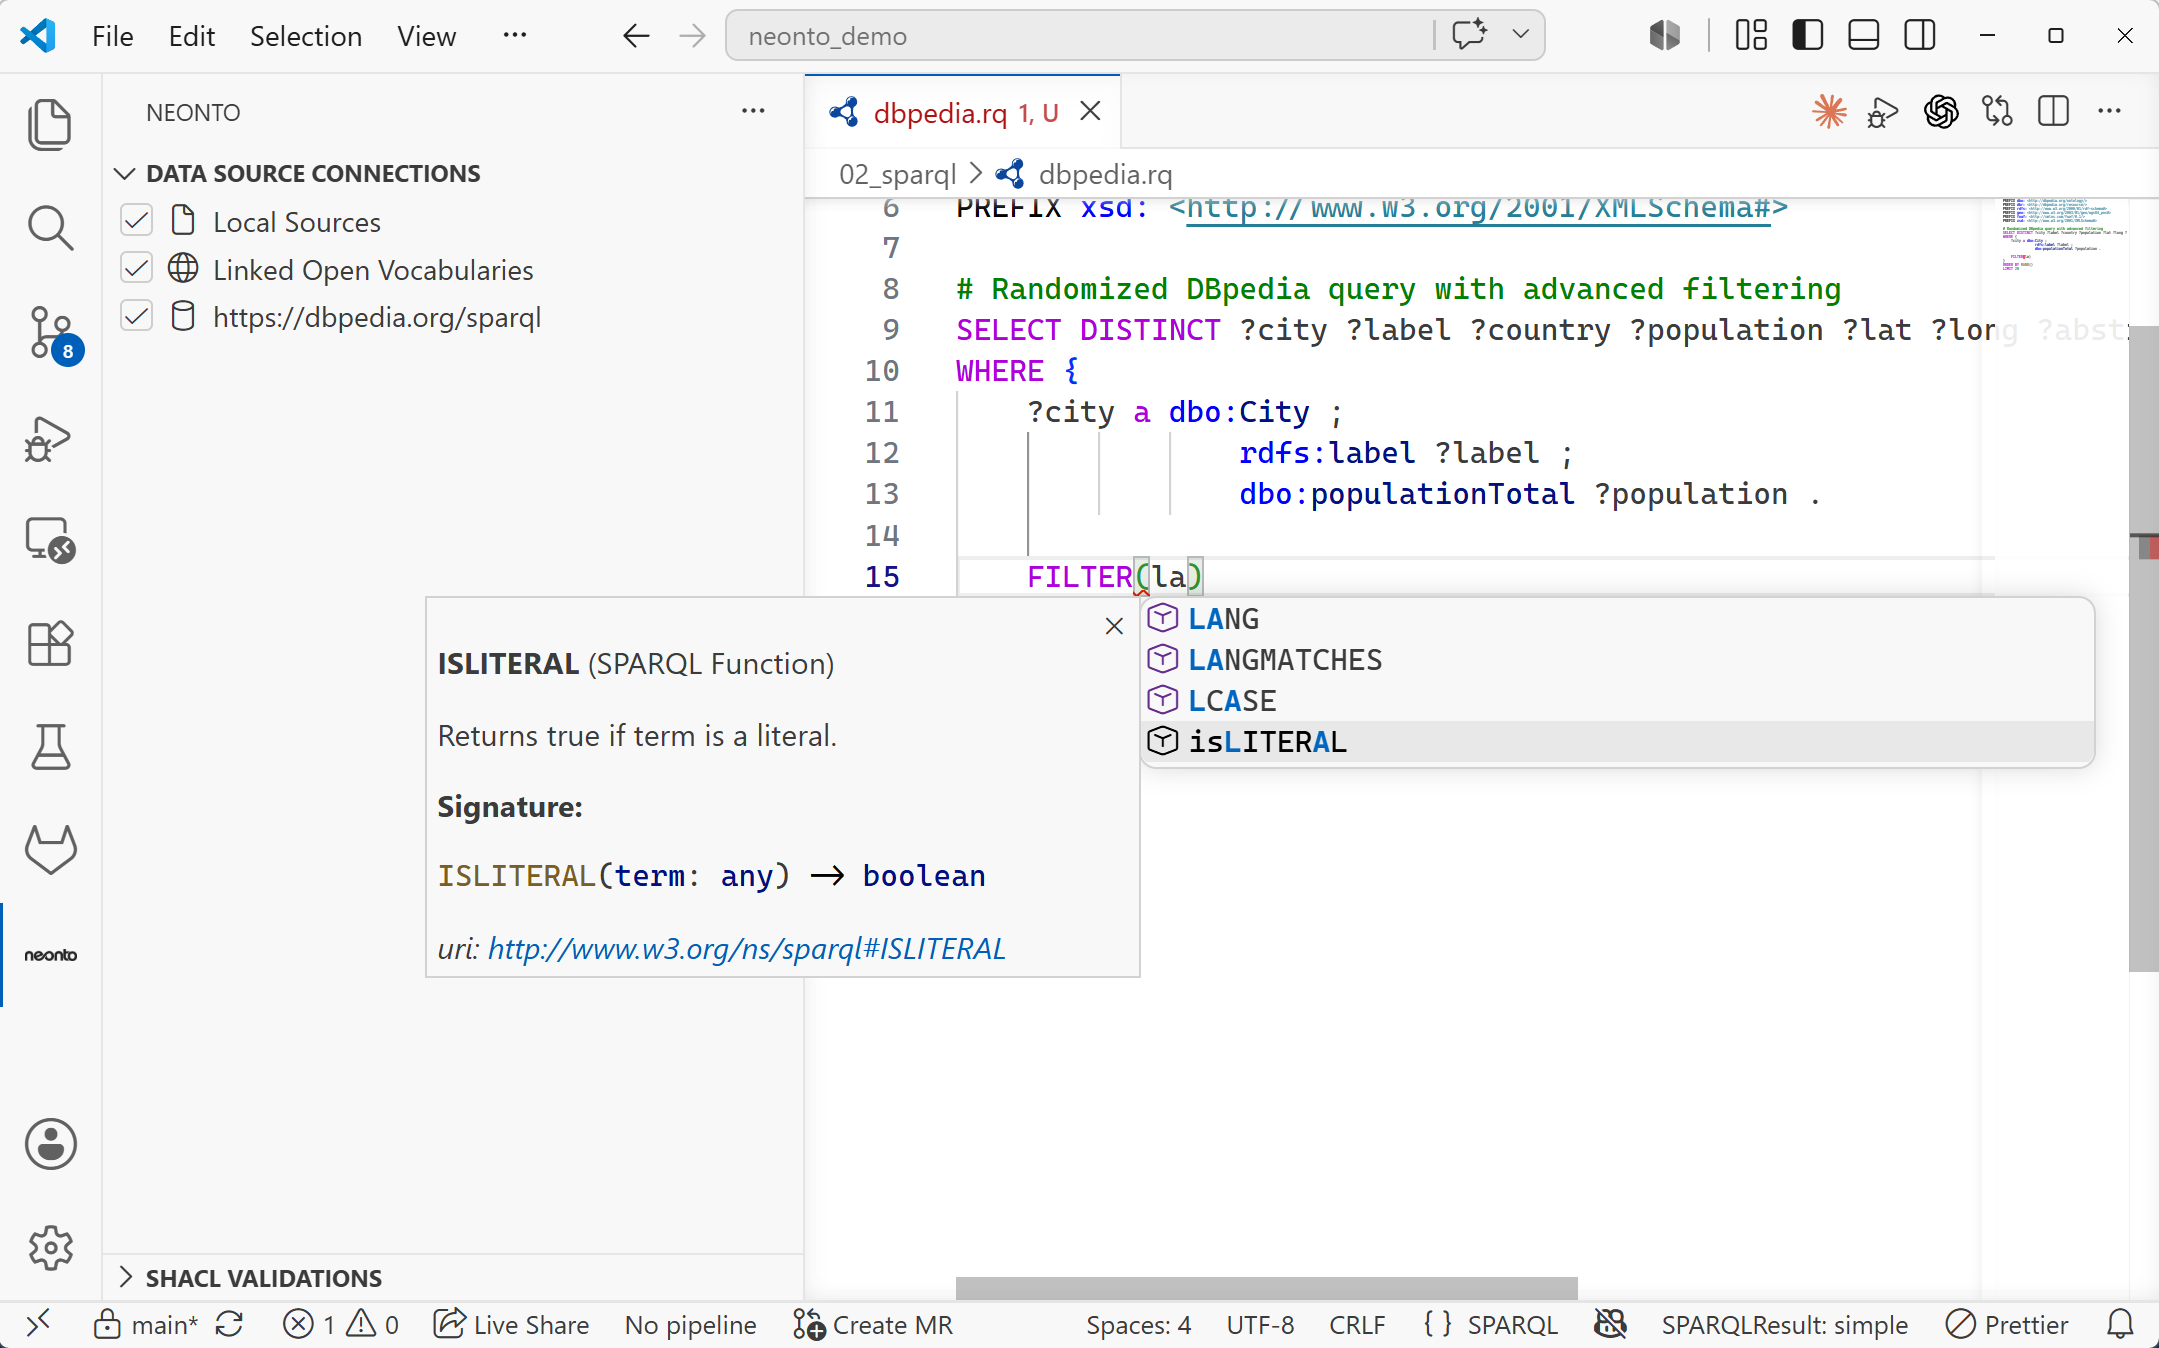Image resolution: width=2159 pixels, height=1348 pixels.
Task: Open NEONTO panel more actions menu
Action: (x=753, y=111)
